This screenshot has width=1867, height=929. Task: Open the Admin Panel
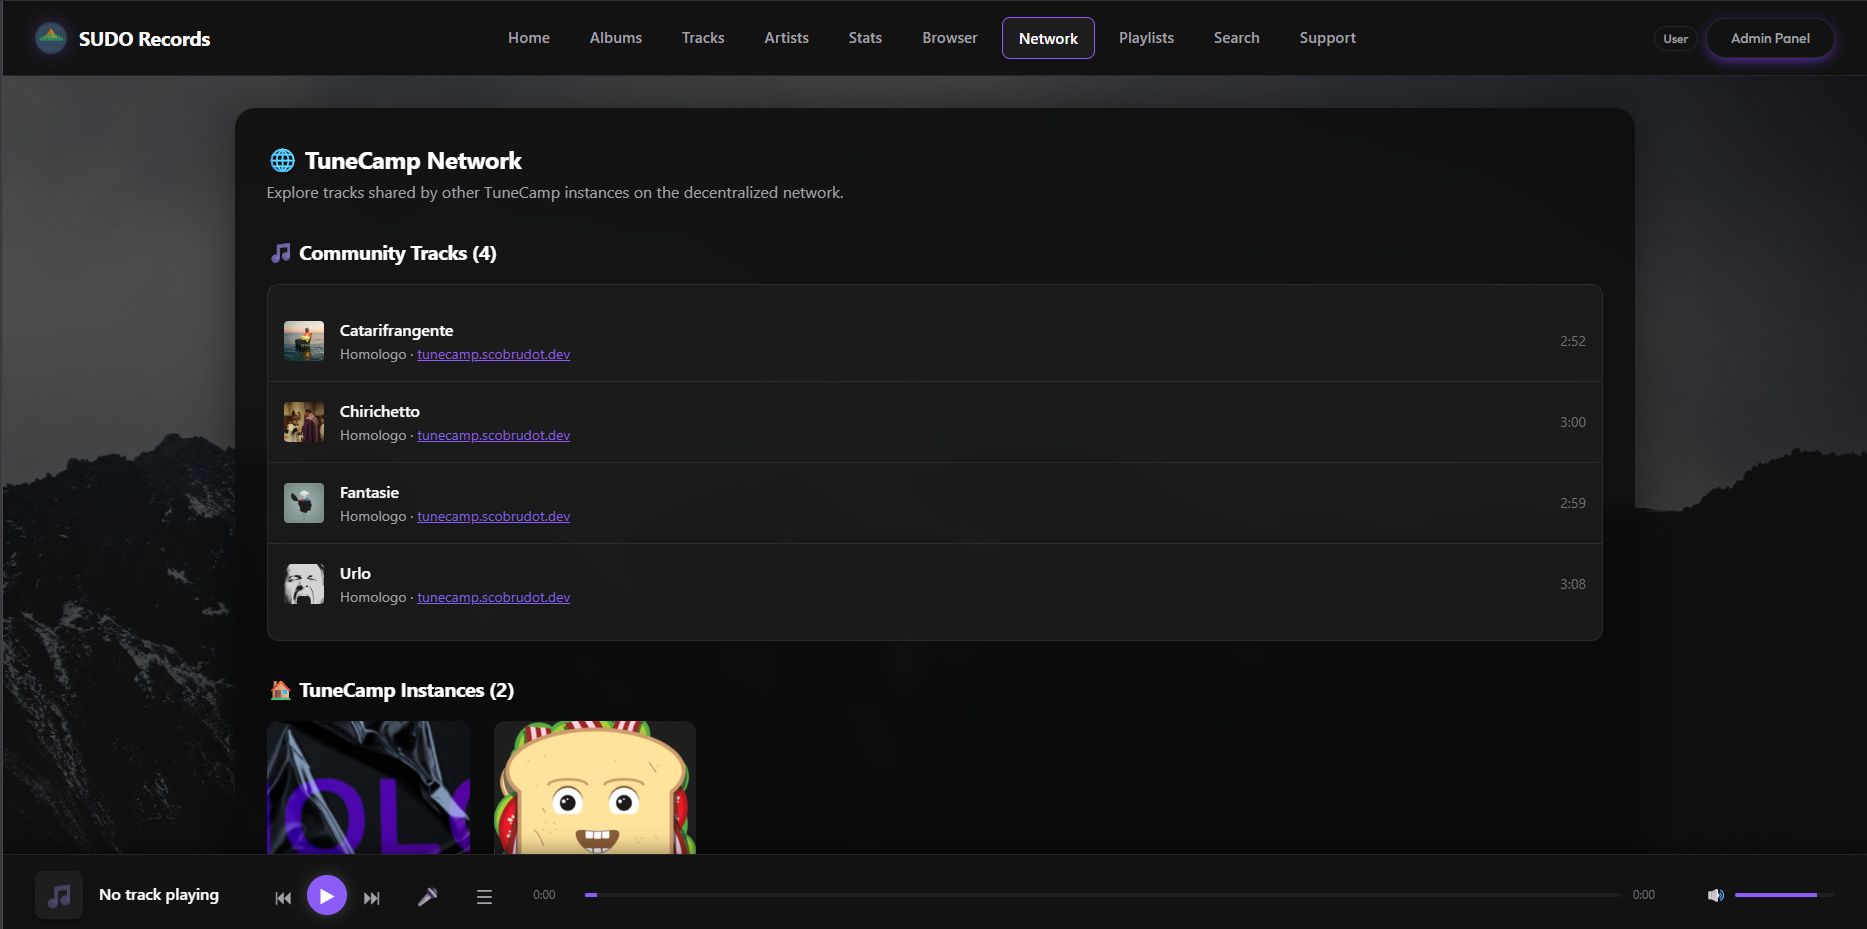(x=1770, y=38)
